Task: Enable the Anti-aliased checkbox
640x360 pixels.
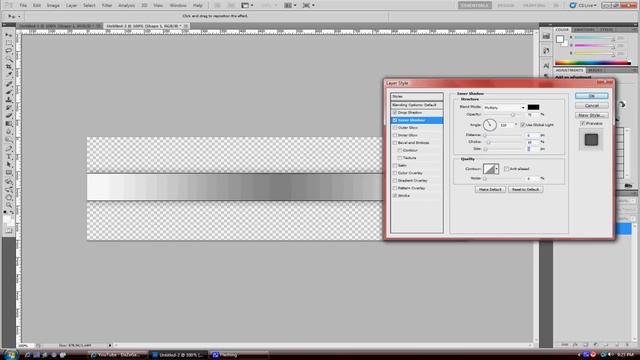Action: point(507,169)
